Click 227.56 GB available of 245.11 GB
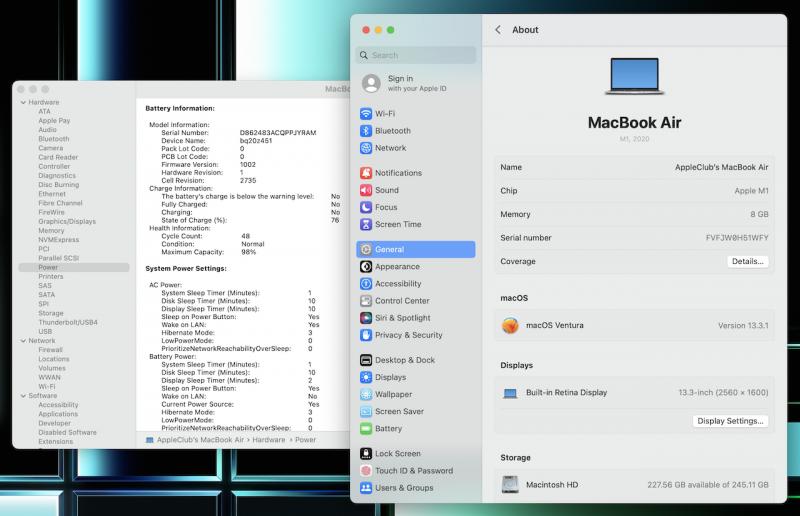The image size is (800, 516). click(708, 485)
